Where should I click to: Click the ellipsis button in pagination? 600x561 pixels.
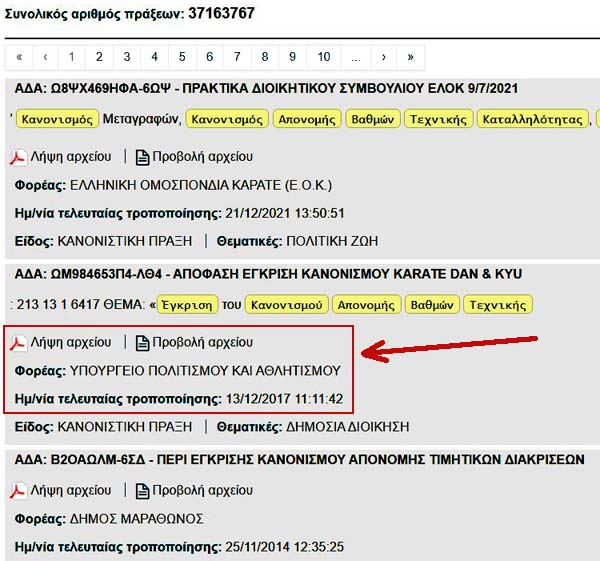(356, 56)
